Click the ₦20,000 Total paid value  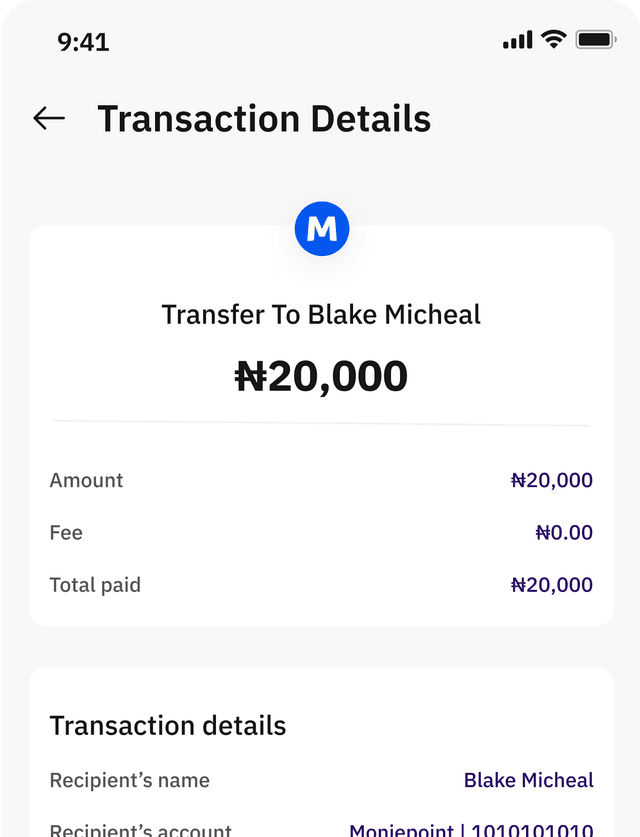tap(551, 585)
